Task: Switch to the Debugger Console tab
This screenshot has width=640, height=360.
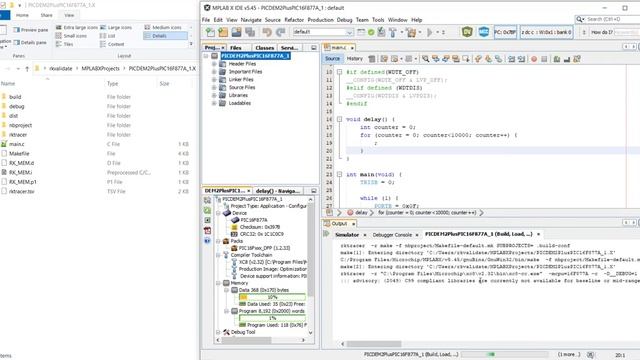Action: 392,235
